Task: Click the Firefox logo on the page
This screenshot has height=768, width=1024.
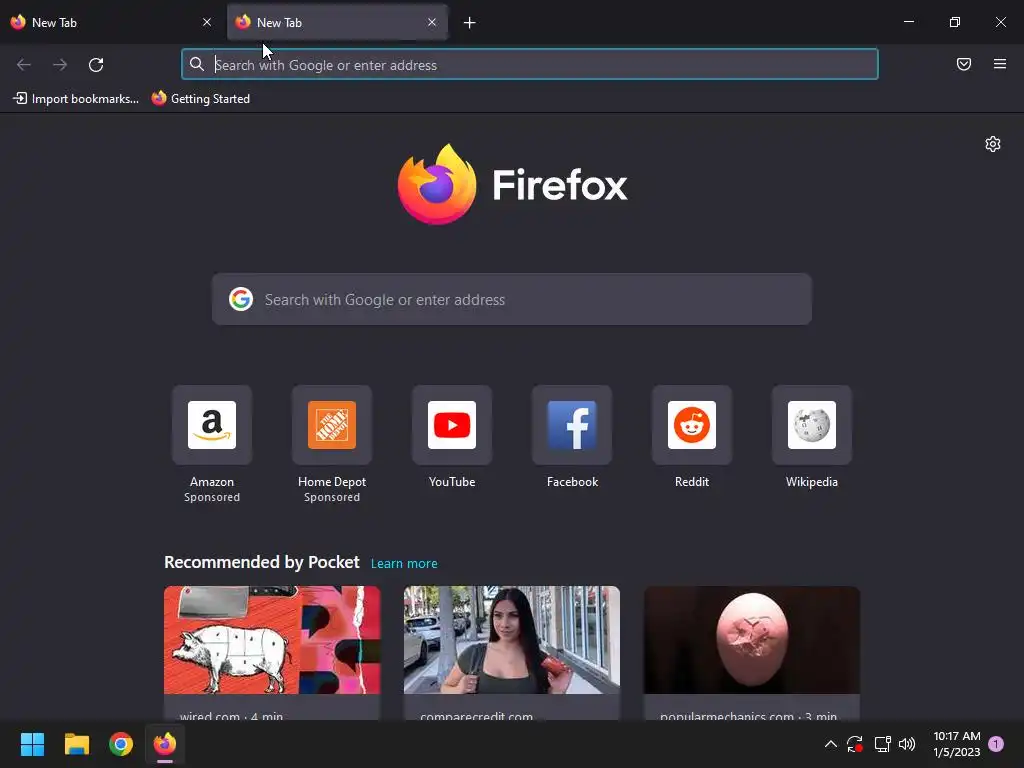Action: point(437,184)
